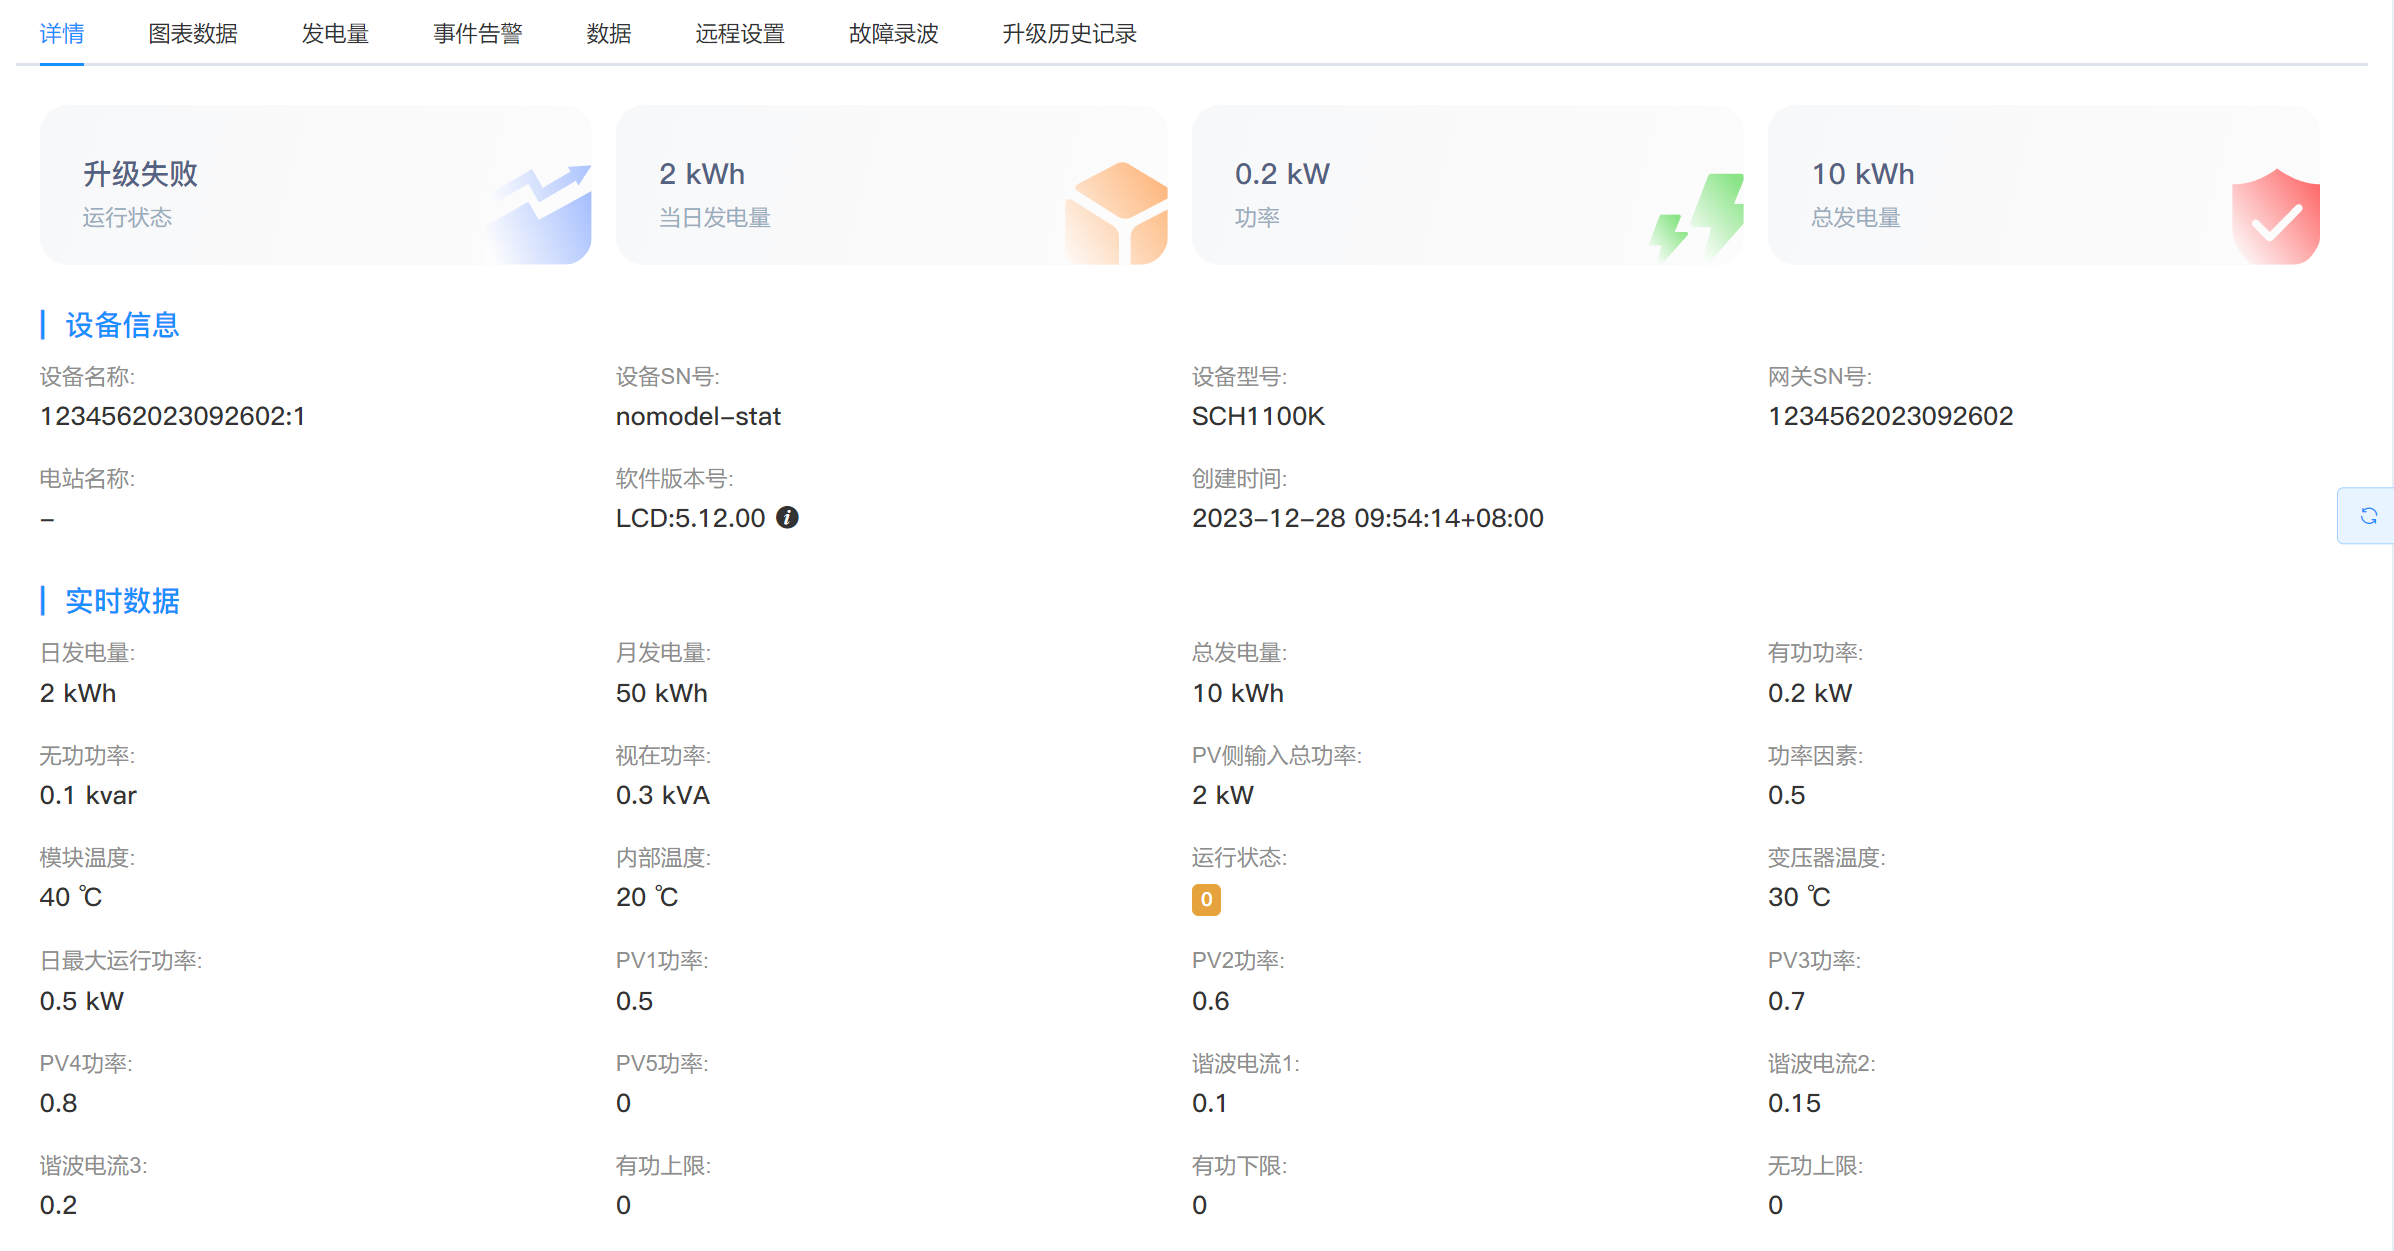This screenshot has height=1251, width=2394.
Task: Click the PV5功率 label
Action: [662, 1063]
